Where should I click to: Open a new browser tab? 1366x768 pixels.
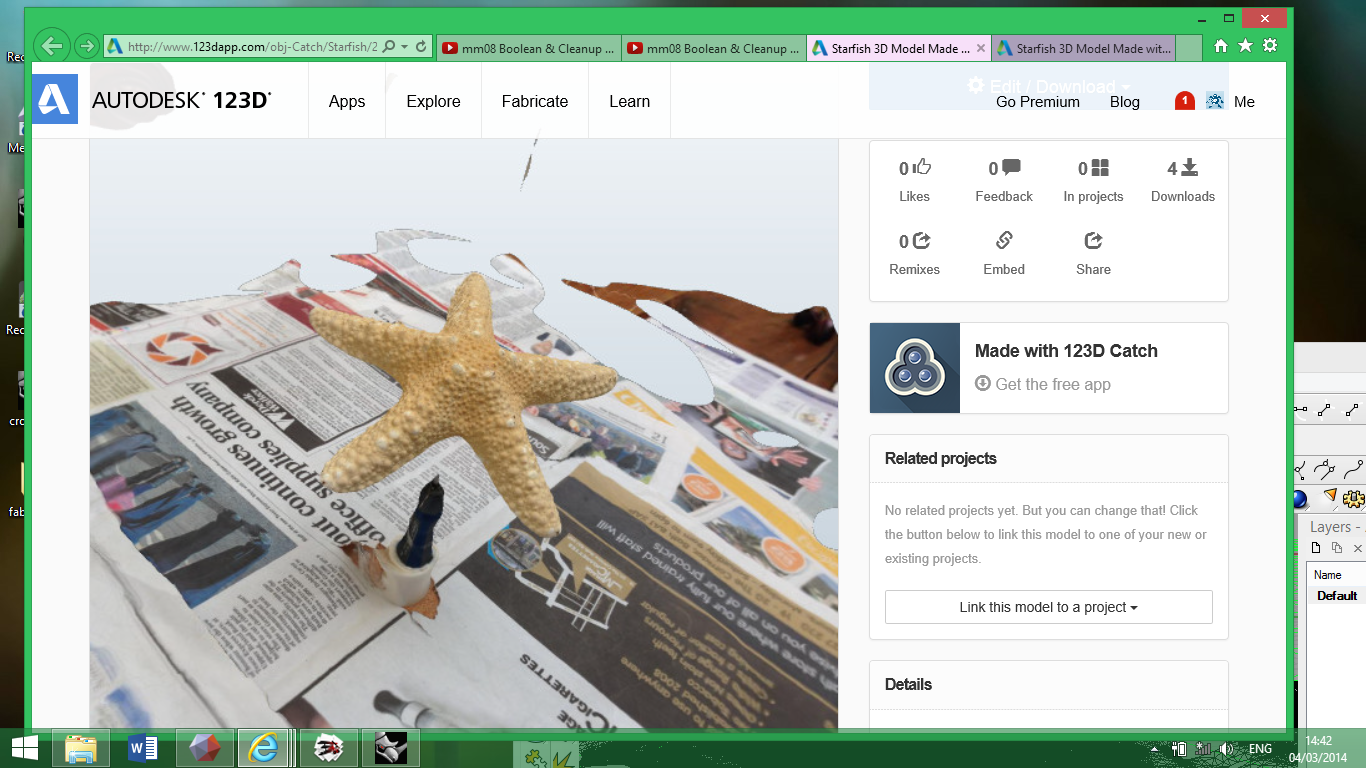[x=1188, y=48]
